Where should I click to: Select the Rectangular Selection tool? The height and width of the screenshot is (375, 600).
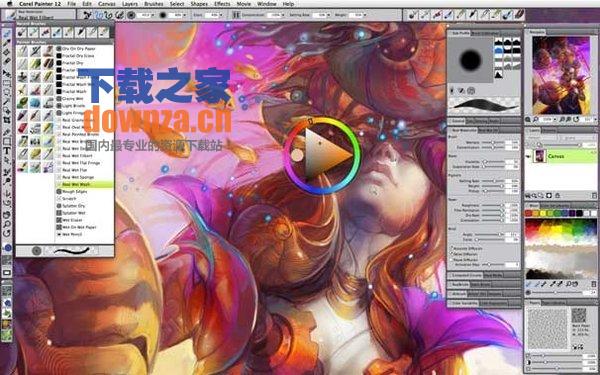[7, 83]
